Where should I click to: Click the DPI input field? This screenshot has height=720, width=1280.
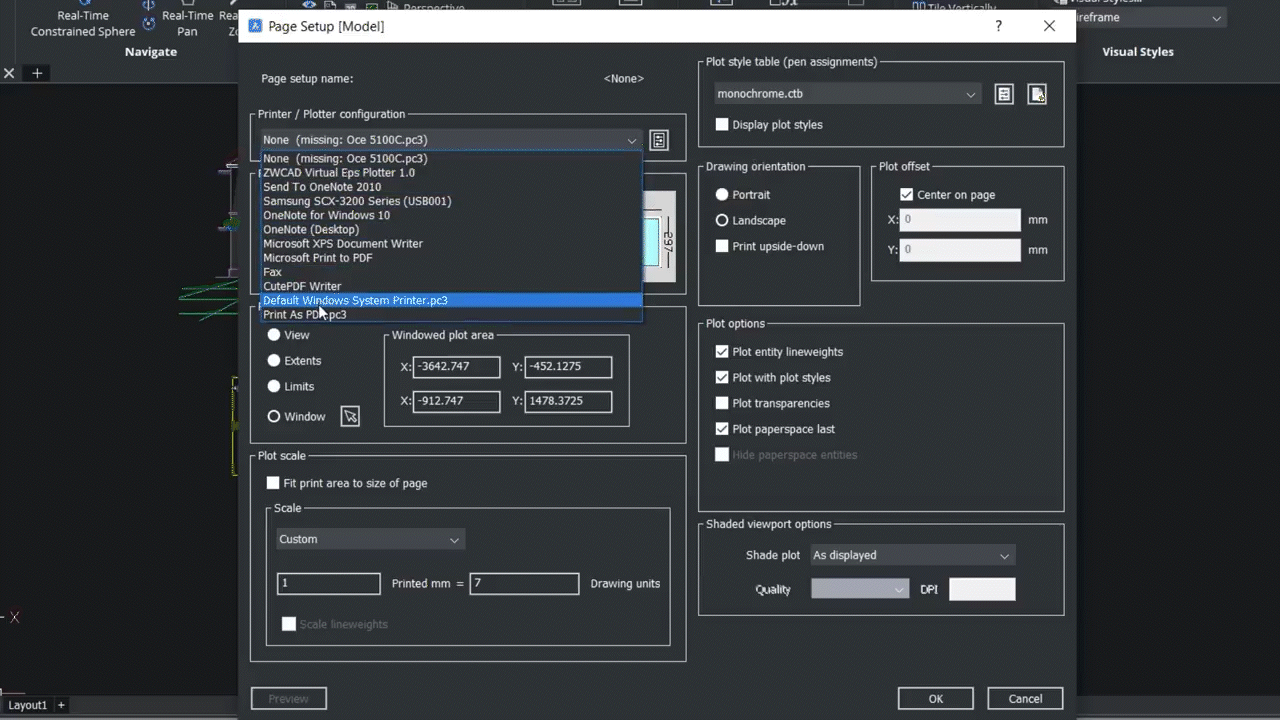pos(982,589)
